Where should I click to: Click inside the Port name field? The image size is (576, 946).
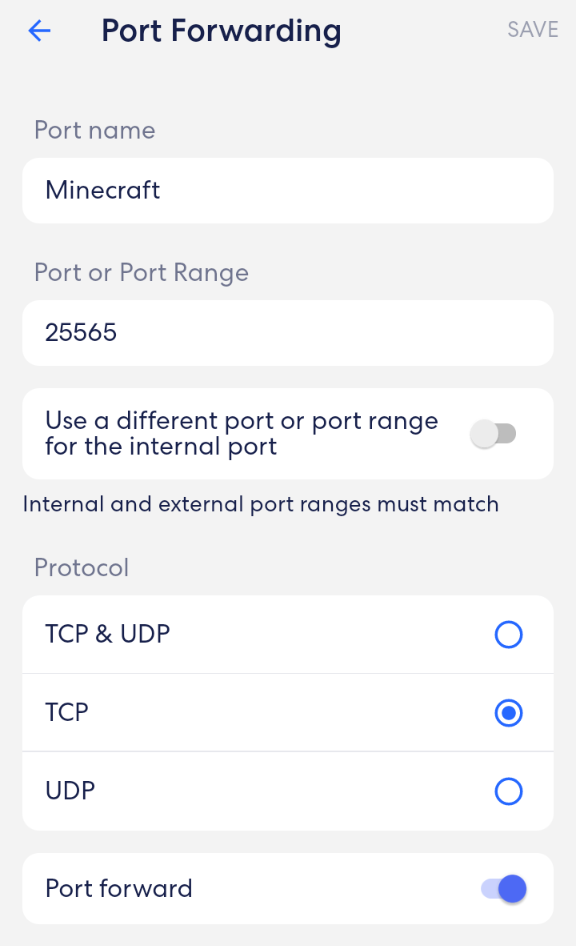(288, 190)
